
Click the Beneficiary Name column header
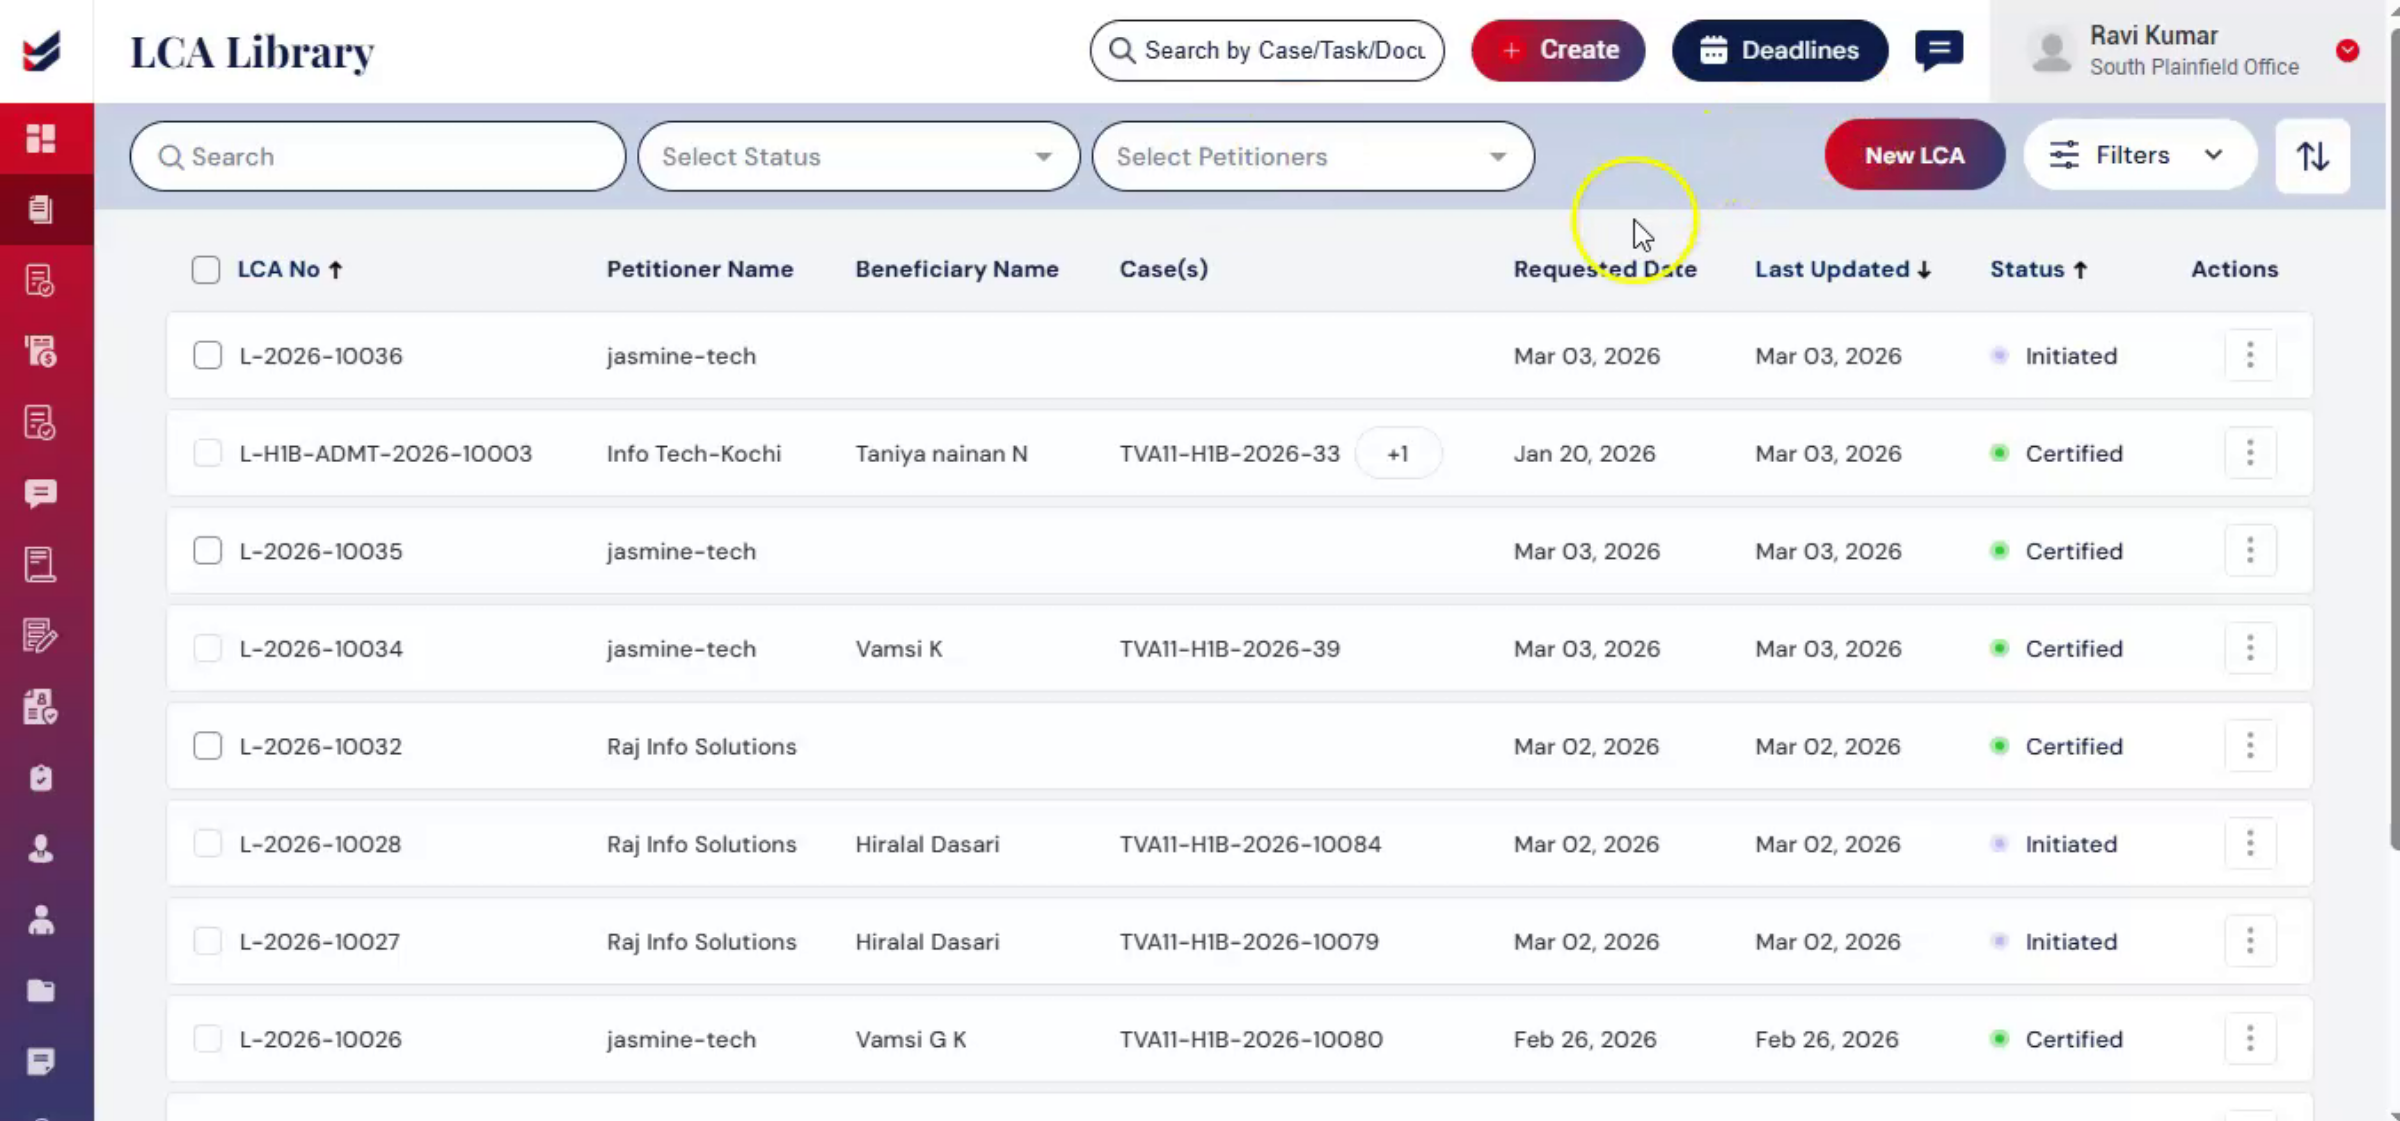pyautogui.click(x=956, y=269)
